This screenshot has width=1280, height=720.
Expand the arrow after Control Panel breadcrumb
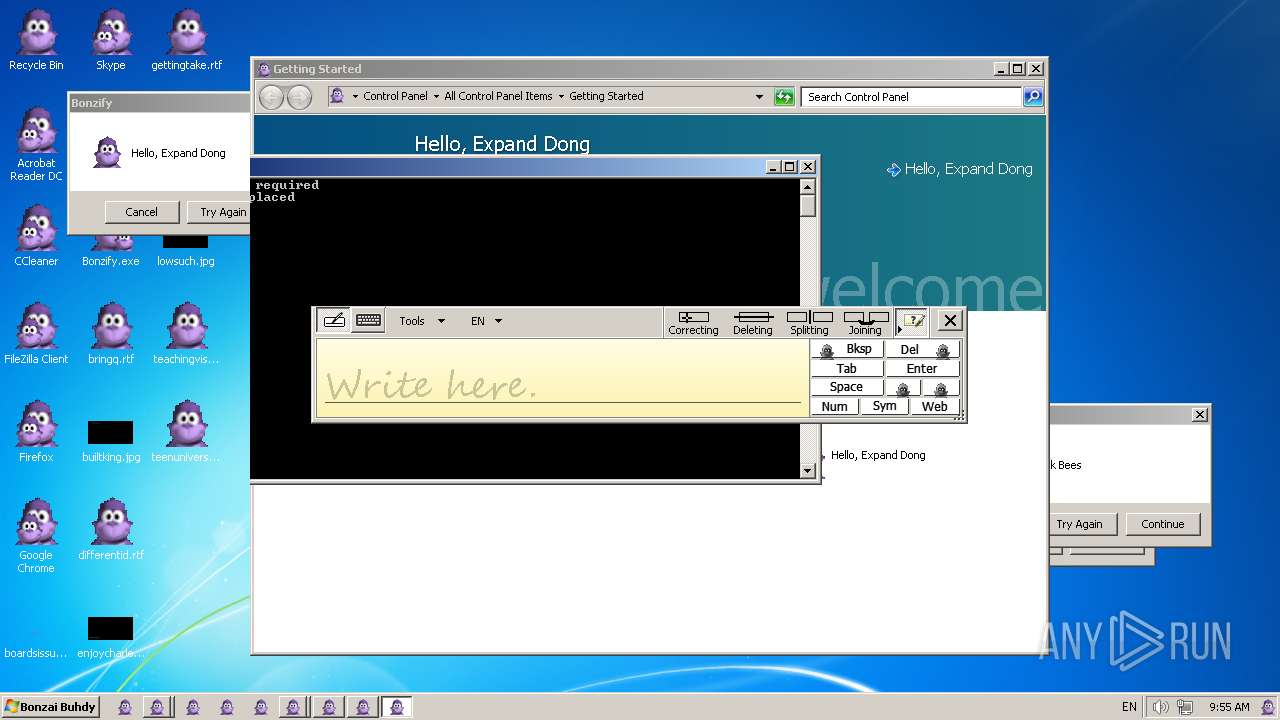pyautogui.click(x=436, y=97)
